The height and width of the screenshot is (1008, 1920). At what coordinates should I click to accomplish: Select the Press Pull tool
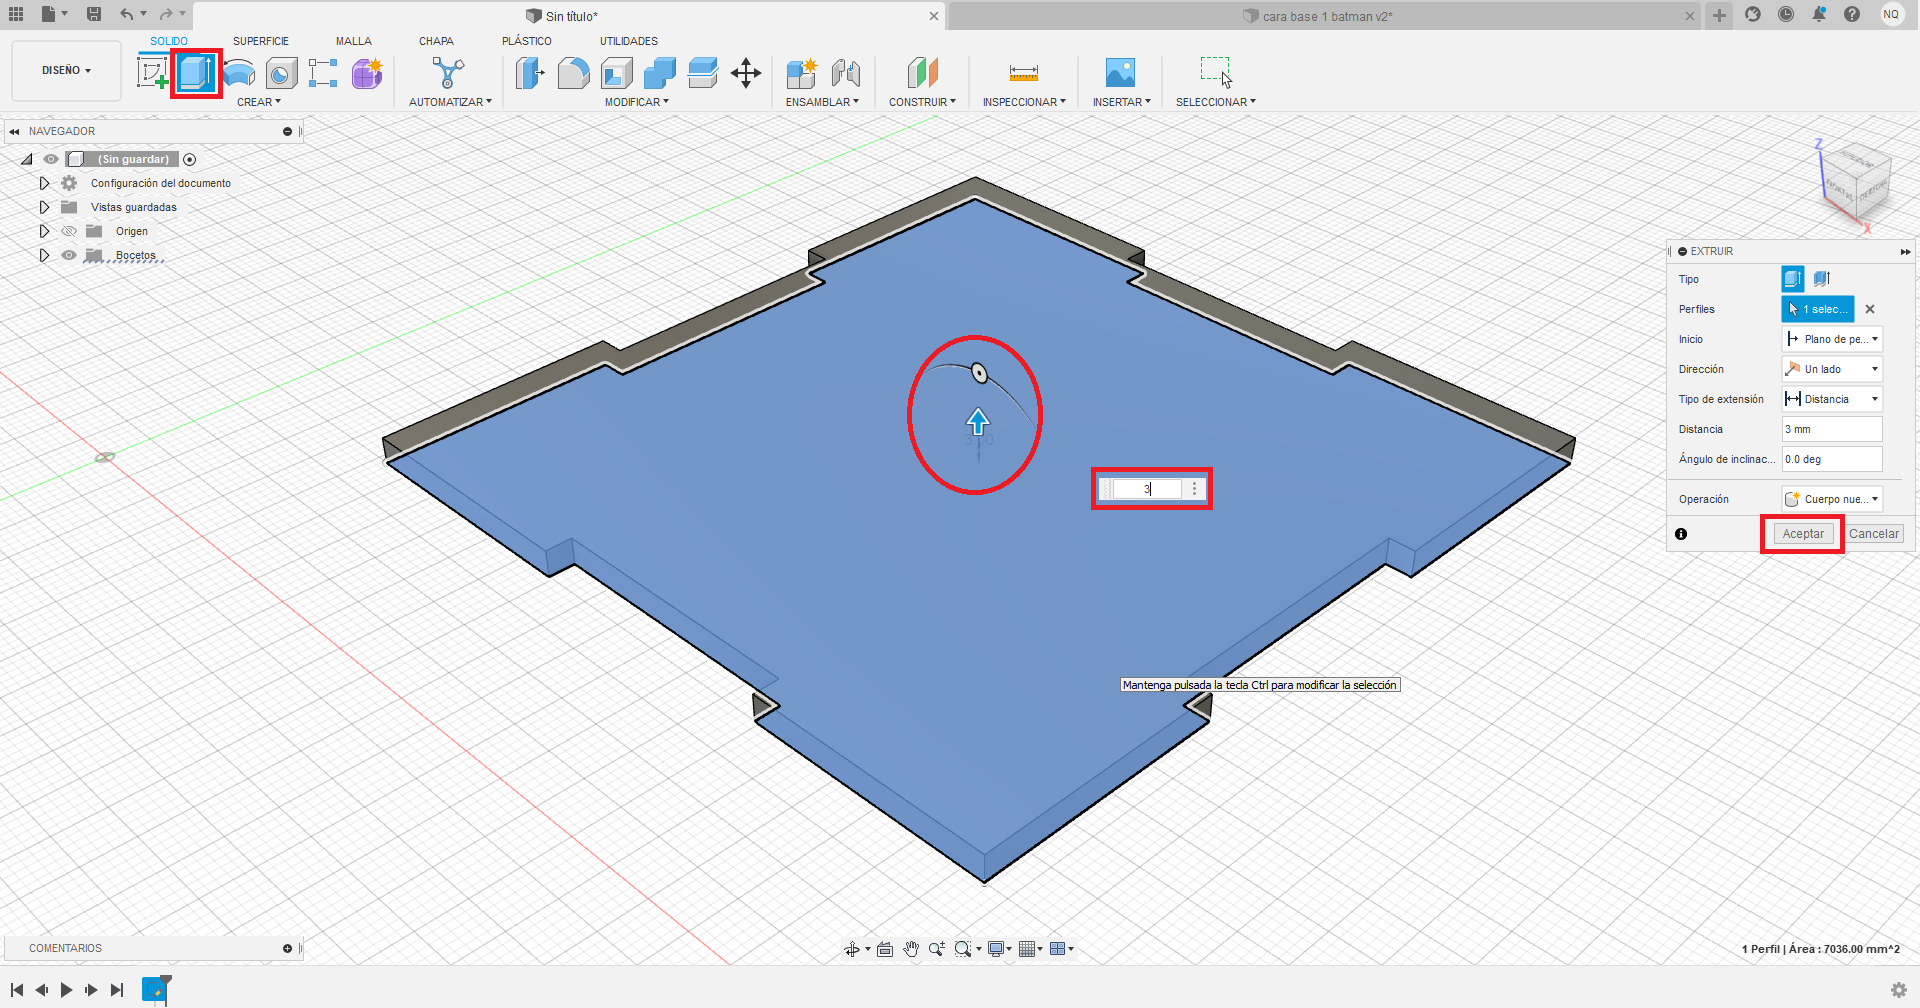pos(530,73)
